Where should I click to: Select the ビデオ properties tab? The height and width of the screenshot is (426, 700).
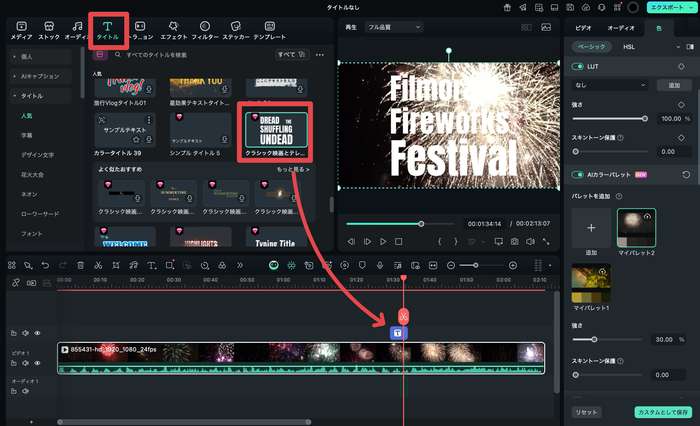point(583,28)
